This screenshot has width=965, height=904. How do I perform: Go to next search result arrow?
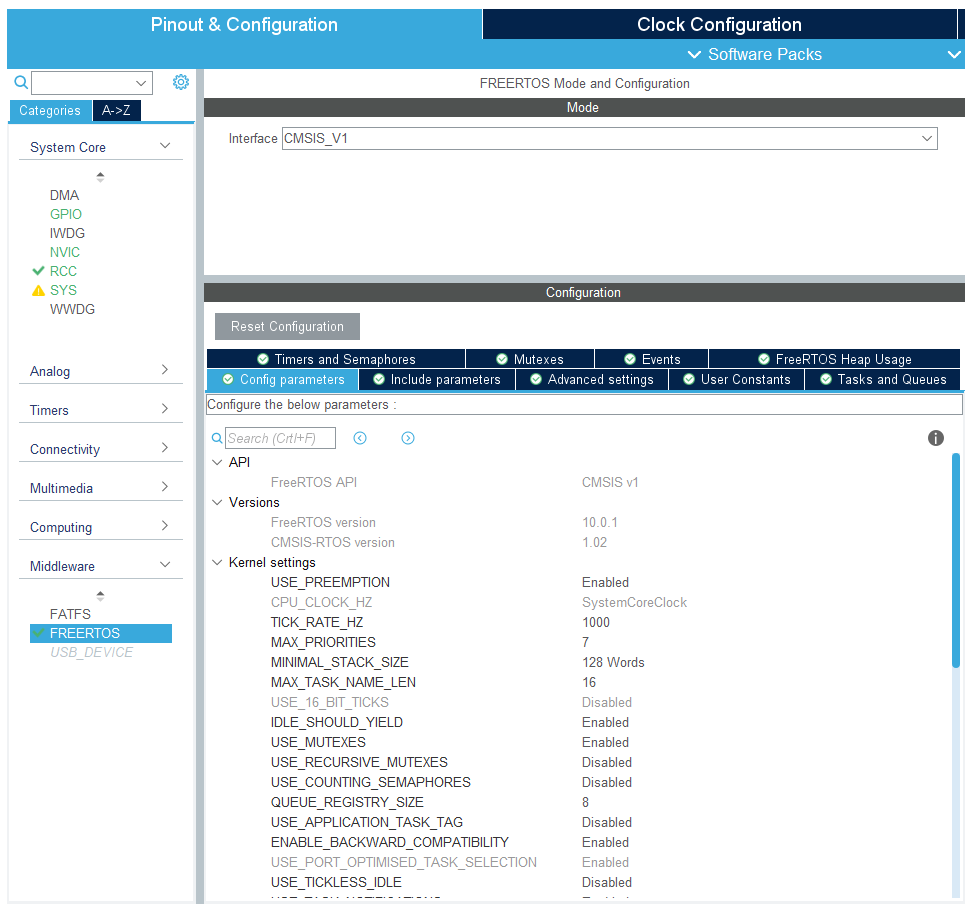pyautogui.click(x=408, y=438)
